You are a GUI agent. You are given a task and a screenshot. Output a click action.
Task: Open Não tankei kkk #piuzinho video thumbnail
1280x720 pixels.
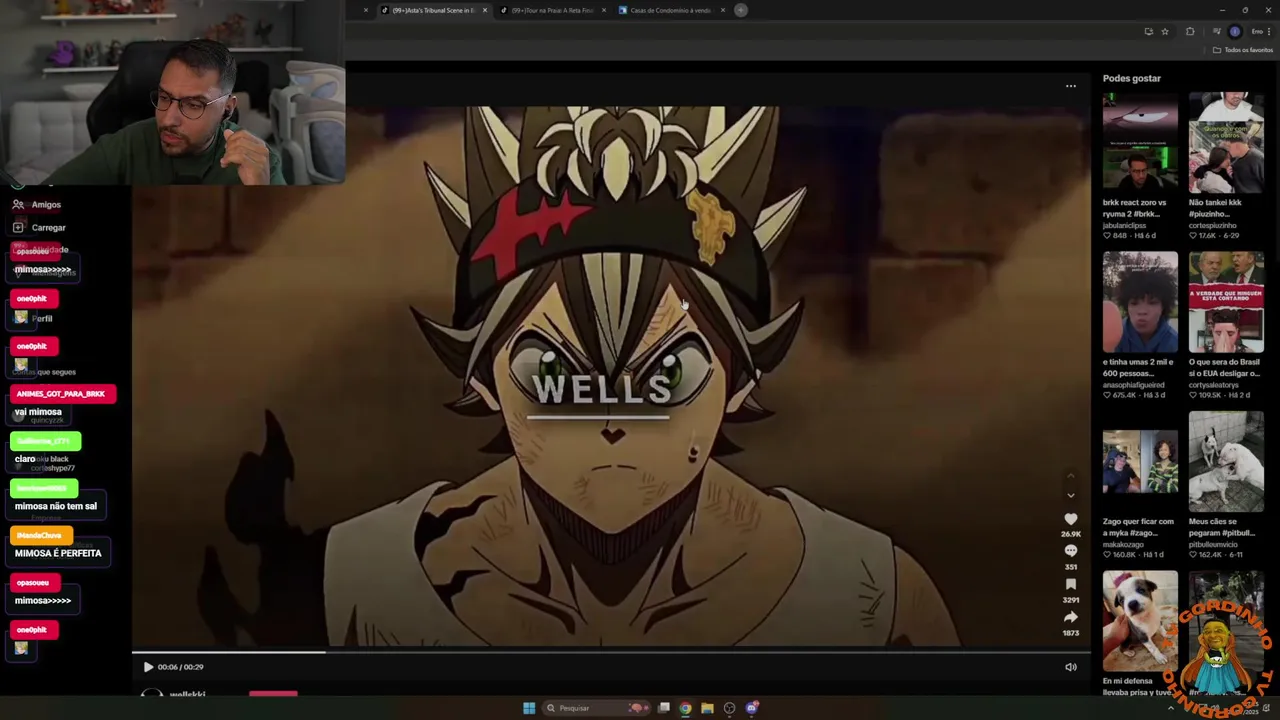pyautogui.click(x=1226, y=142)
